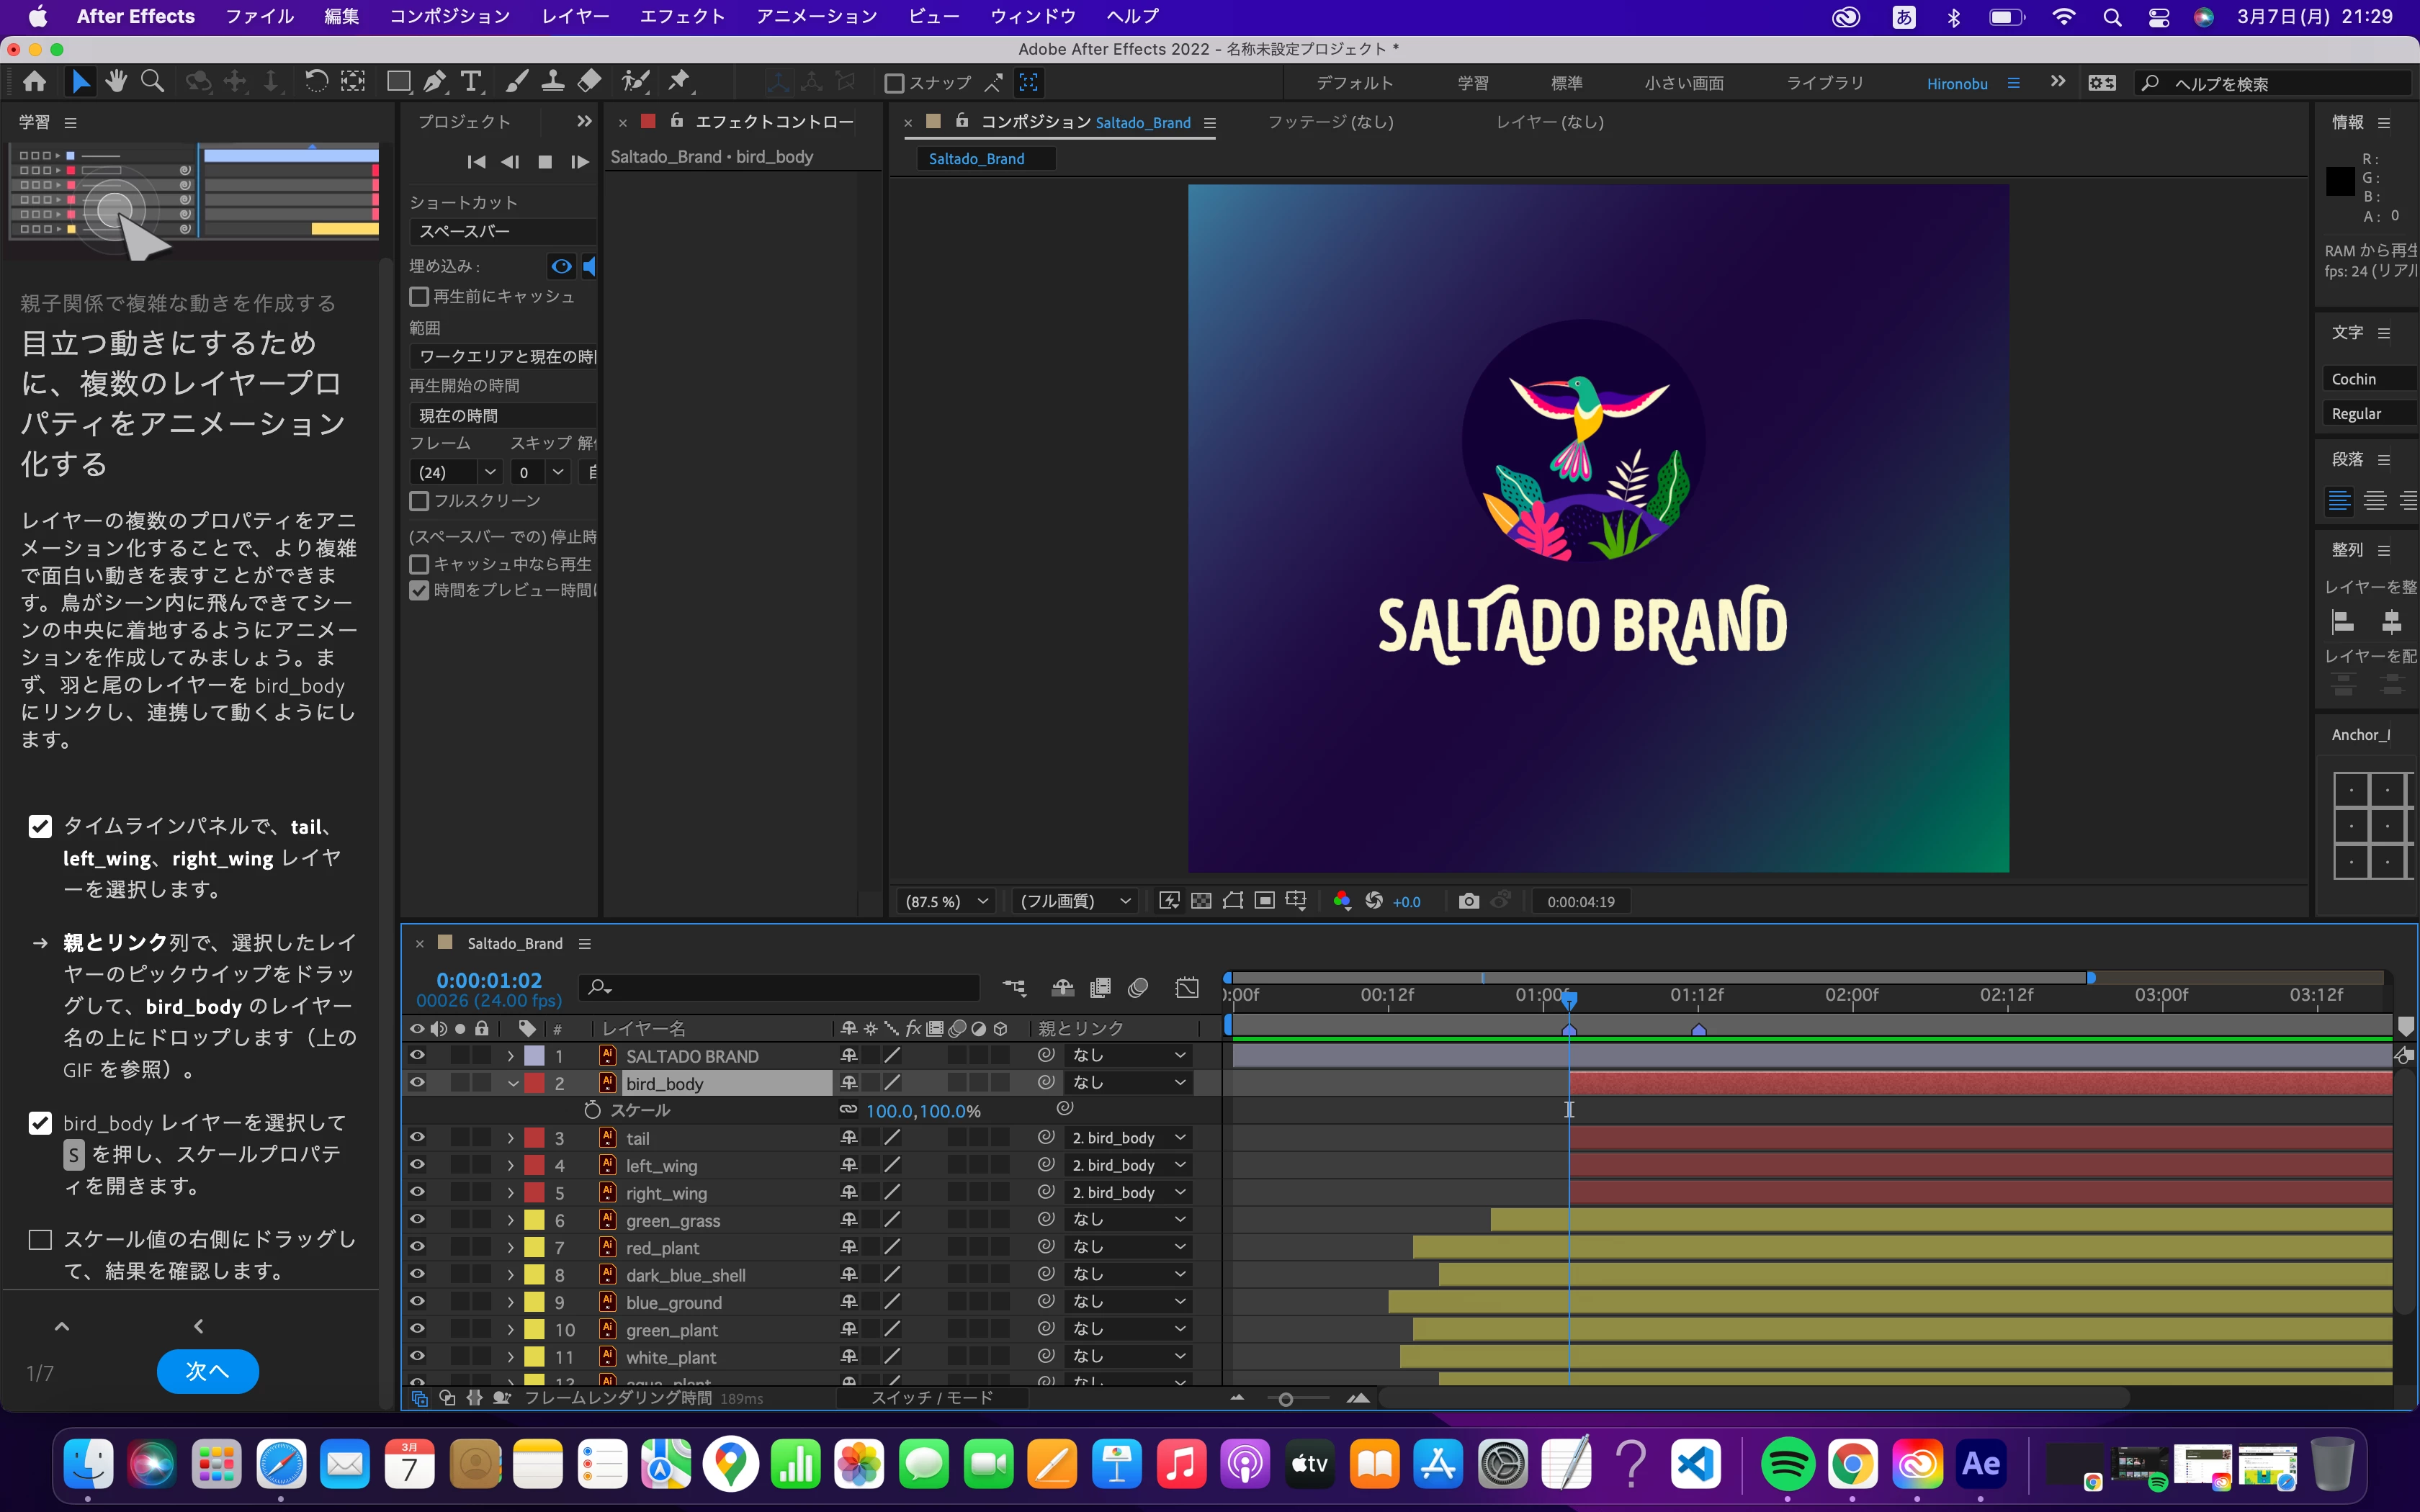Select the Hand tool
The image size is (2420, 1512).
(116, 82)
